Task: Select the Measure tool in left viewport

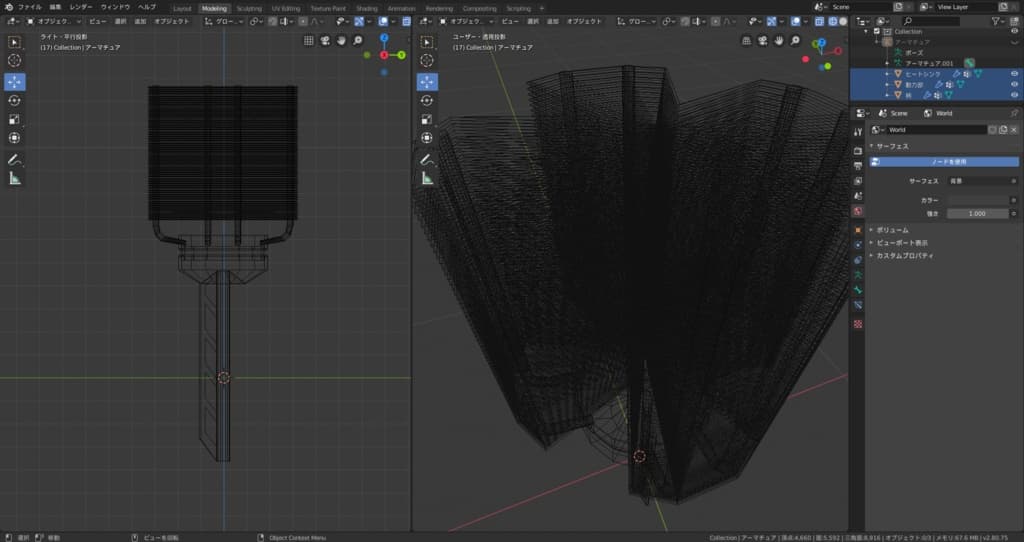Action: (x=15, y=178)
